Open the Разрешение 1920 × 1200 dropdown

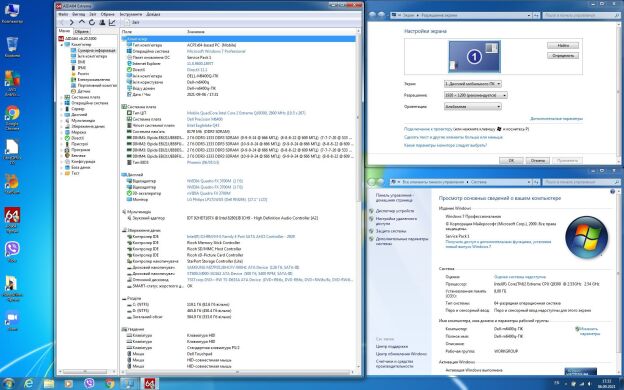[x=476, y=96]
